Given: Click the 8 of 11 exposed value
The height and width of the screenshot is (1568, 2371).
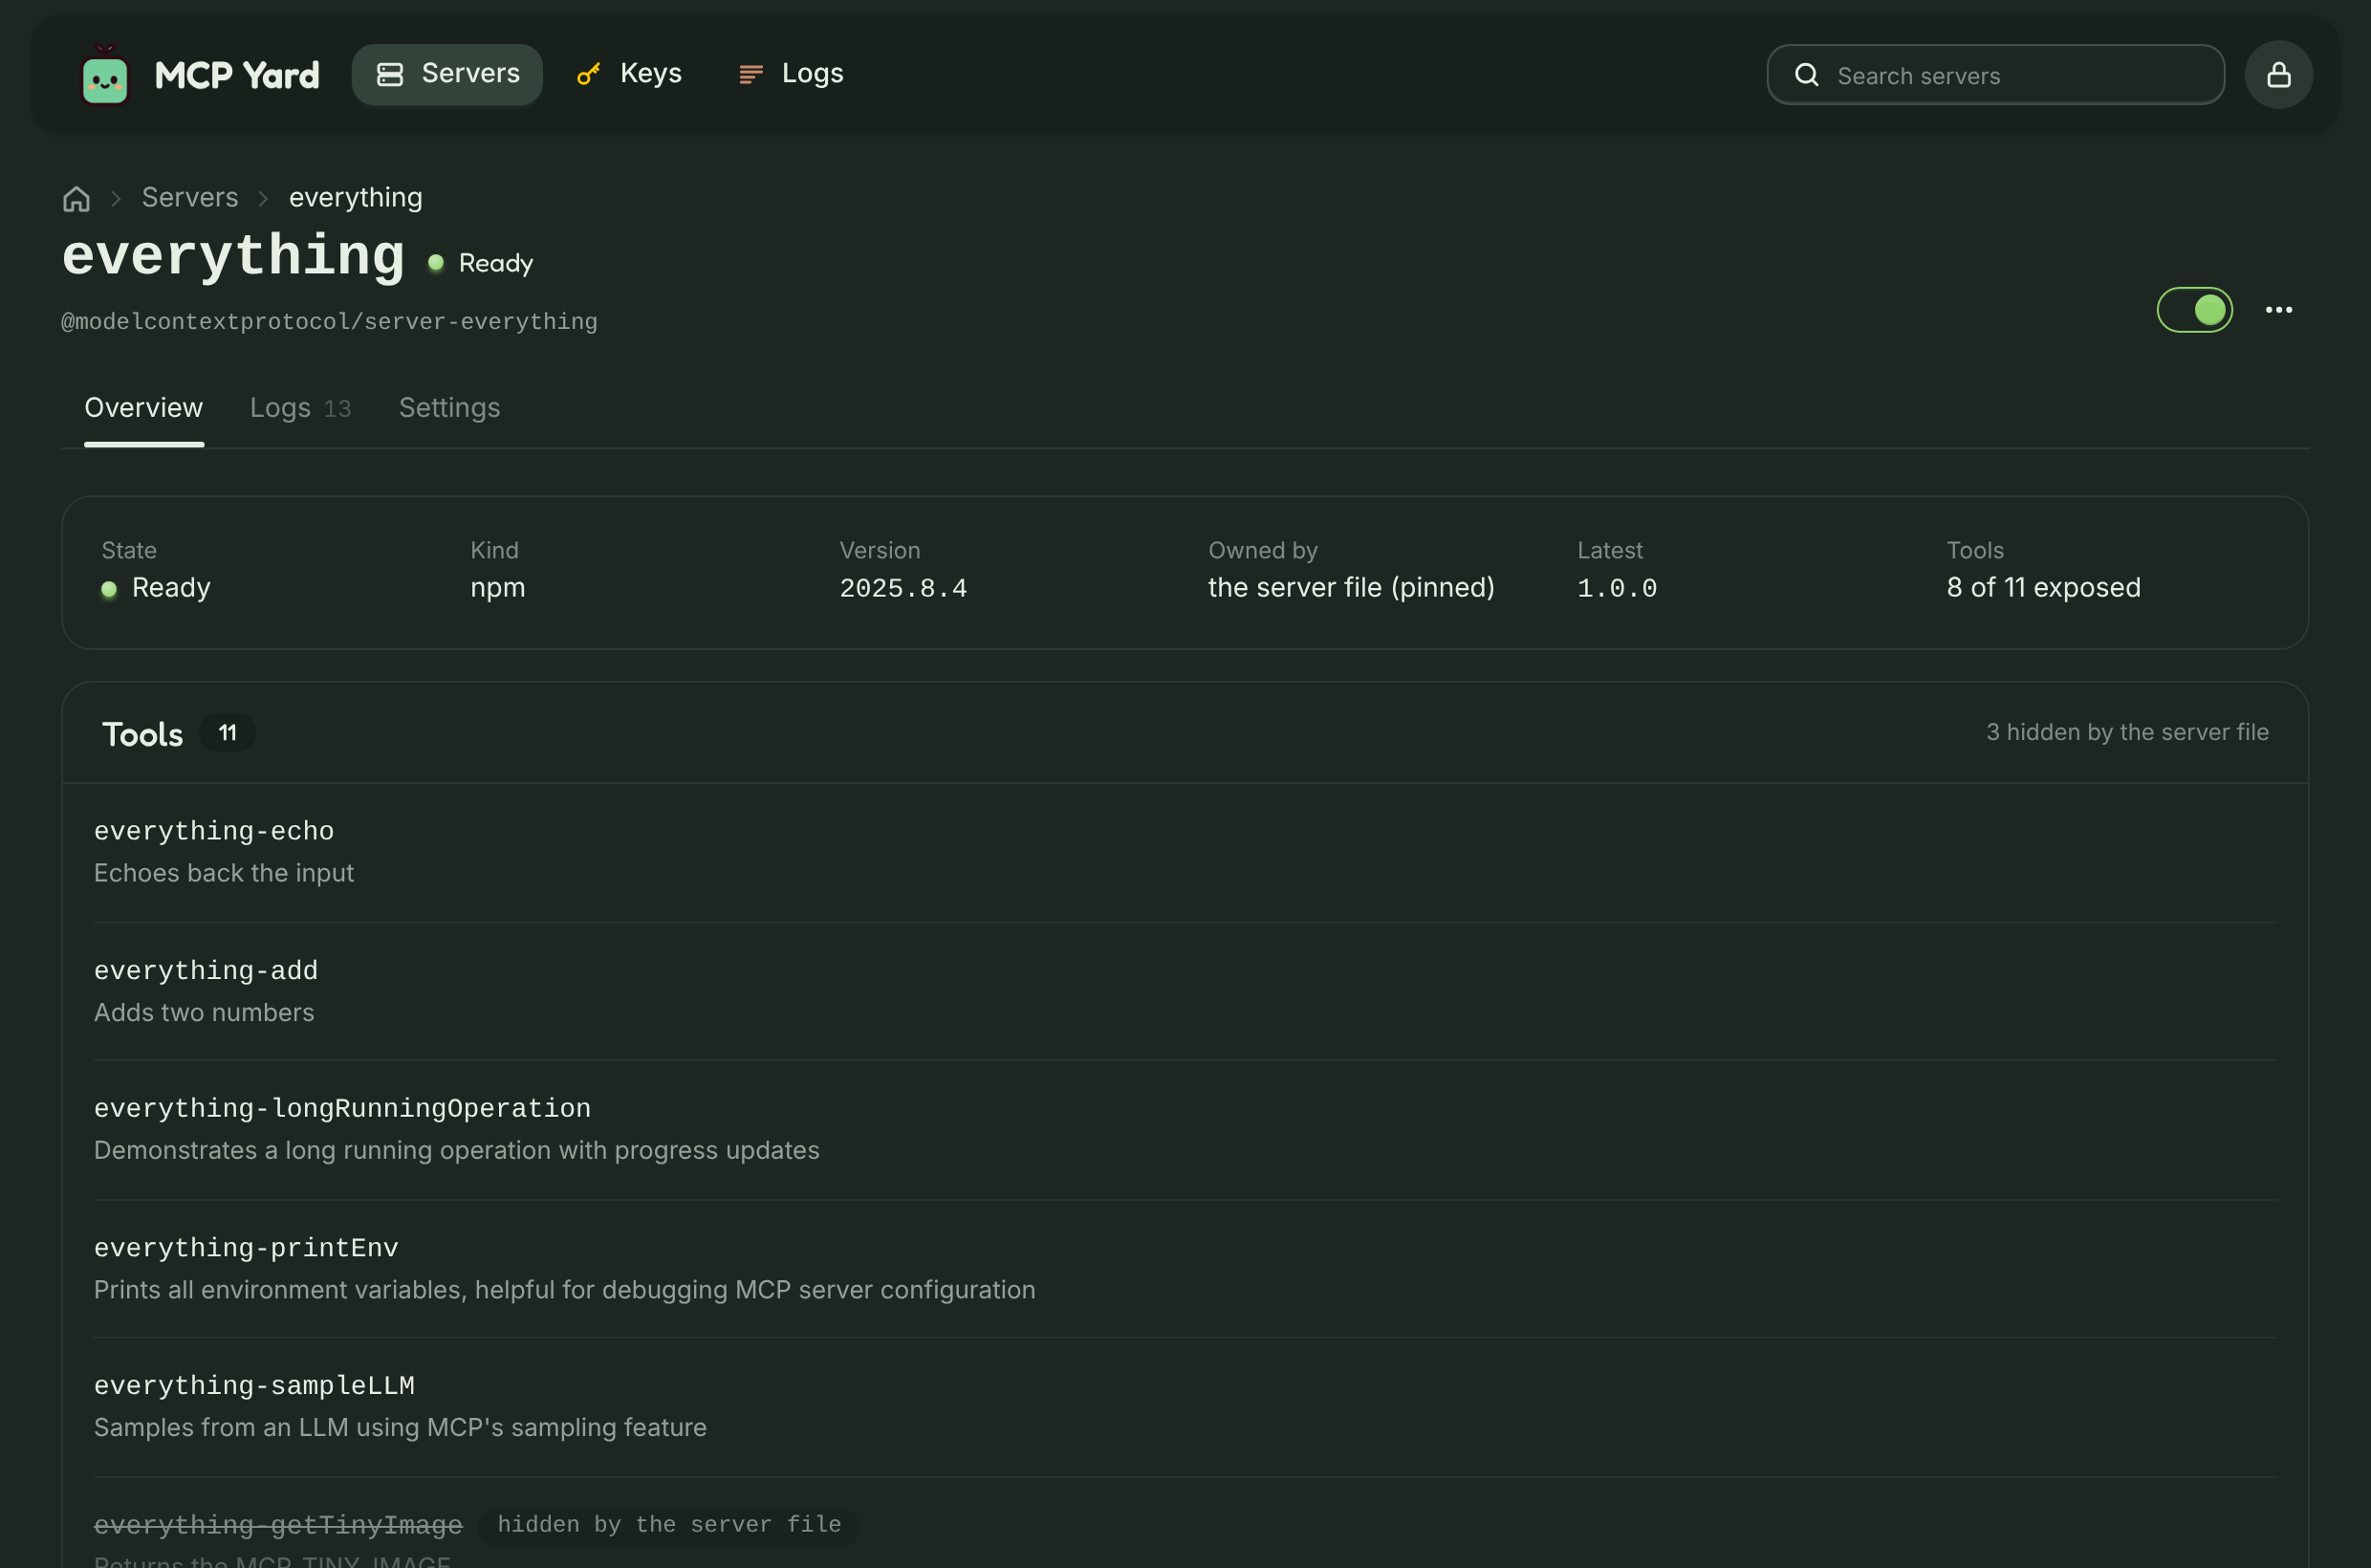Looking at the screenshot, I should [x=2043, y=588].
